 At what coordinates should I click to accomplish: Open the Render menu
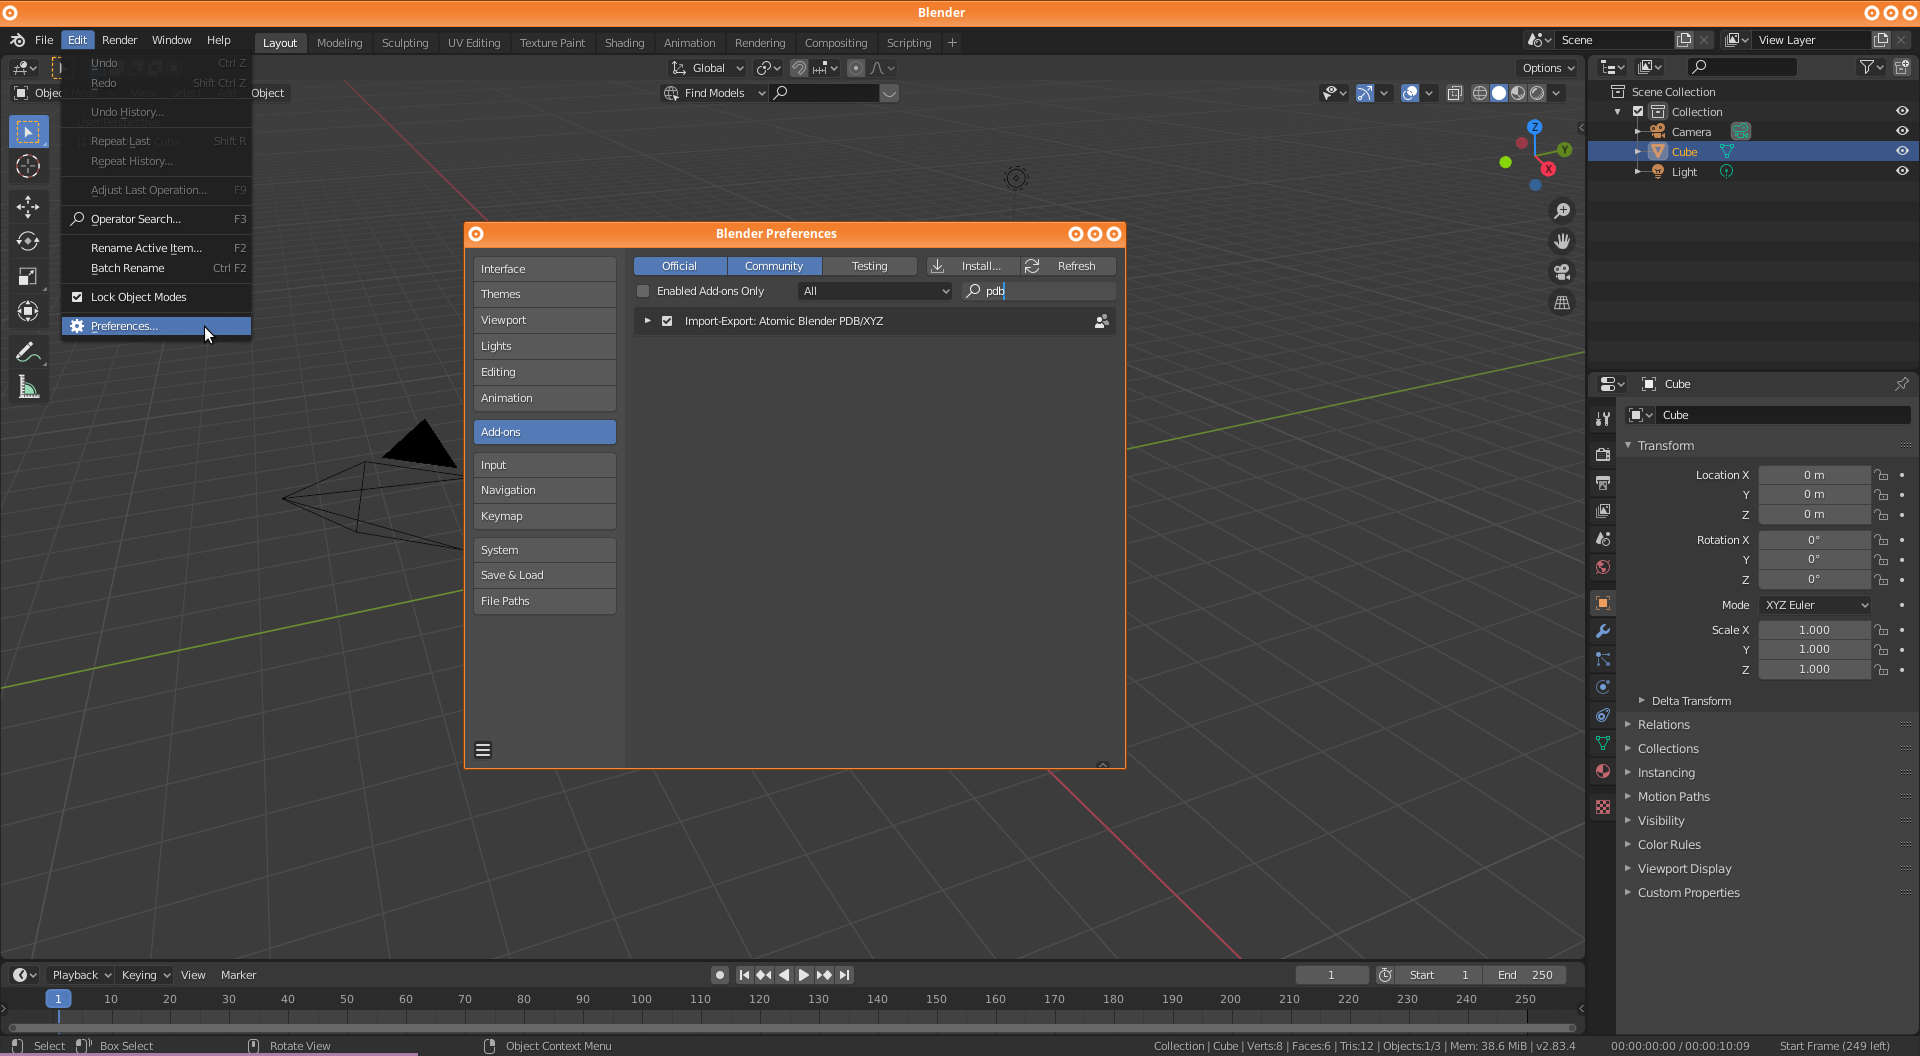click(x=119, y=40)
